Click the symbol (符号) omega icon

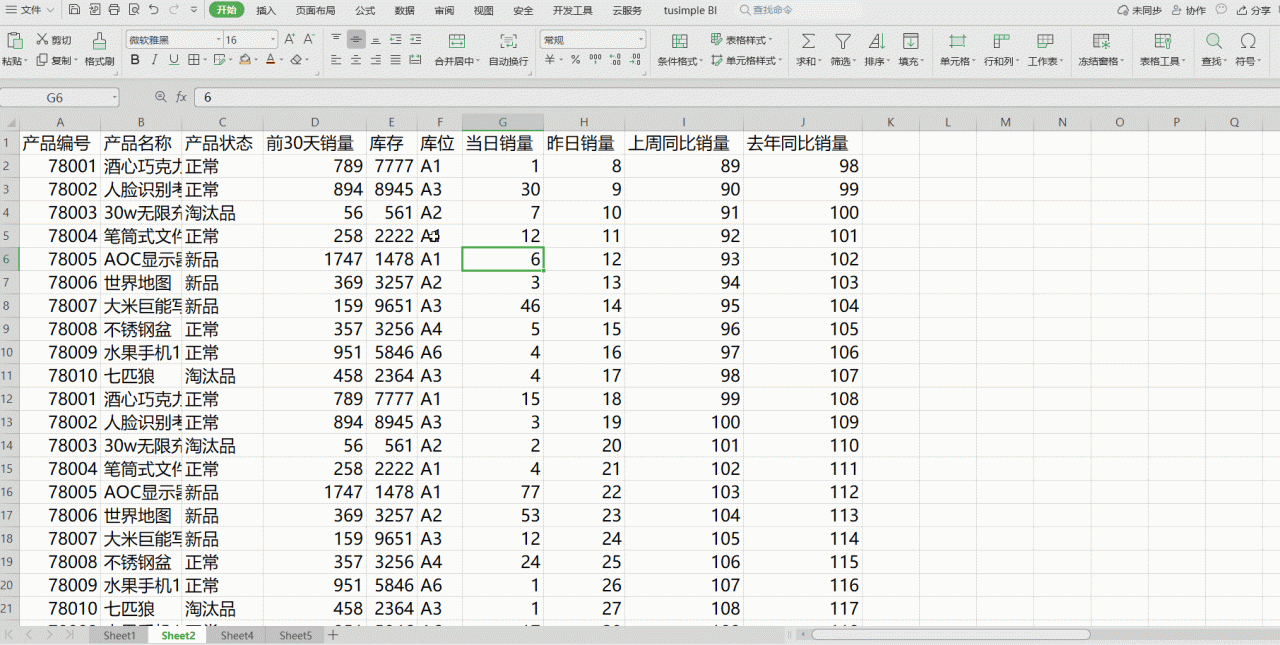click(x=1247, y=41)
